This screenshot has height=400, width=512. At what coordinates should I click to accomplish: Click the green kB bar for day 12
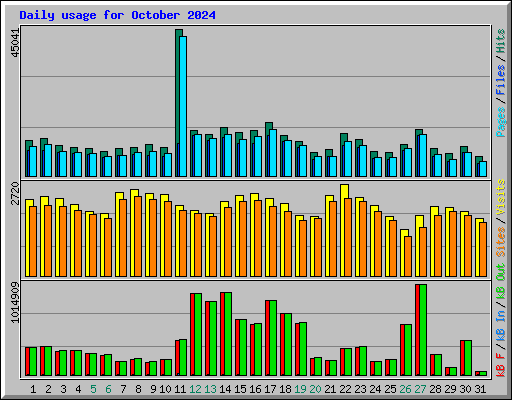[x=198, y=335]
